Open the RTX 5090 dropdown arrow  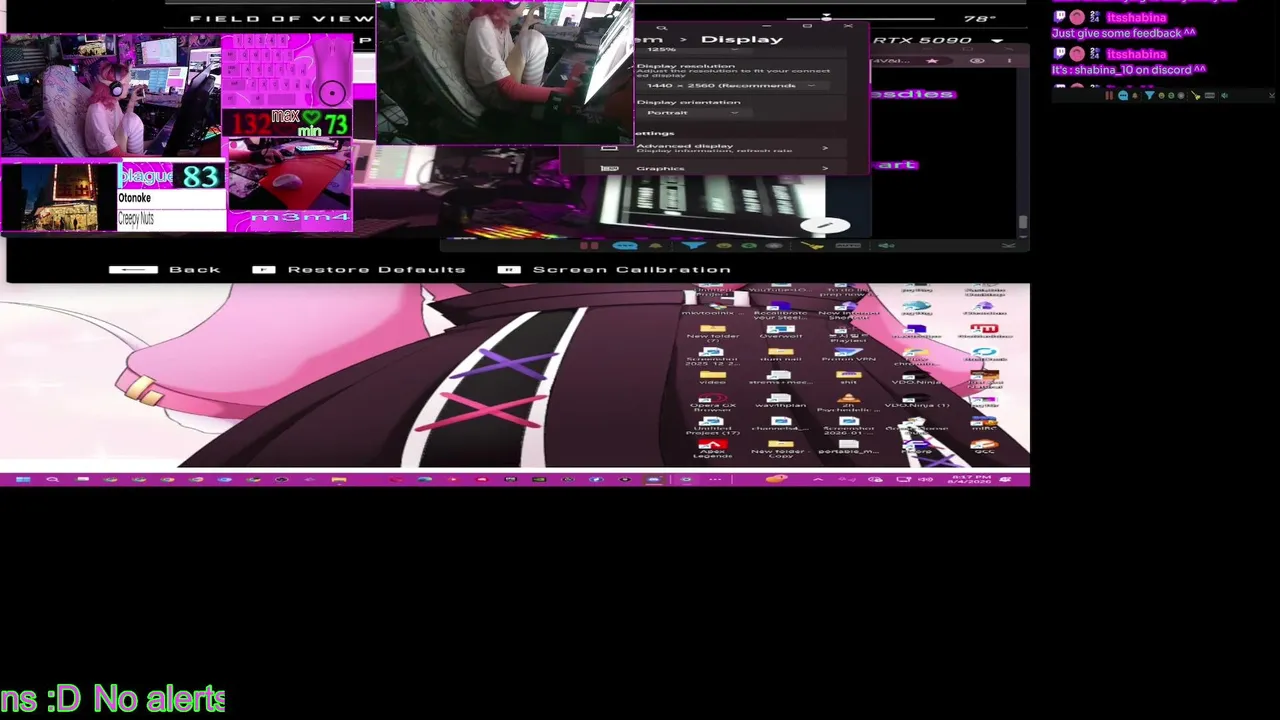click(997, 41)
